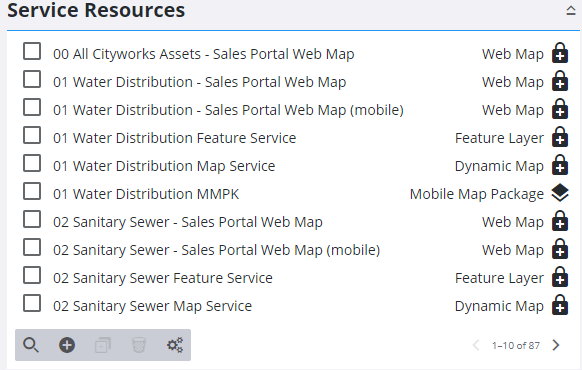
Task: Go to previous page of results
Action: 476,345
